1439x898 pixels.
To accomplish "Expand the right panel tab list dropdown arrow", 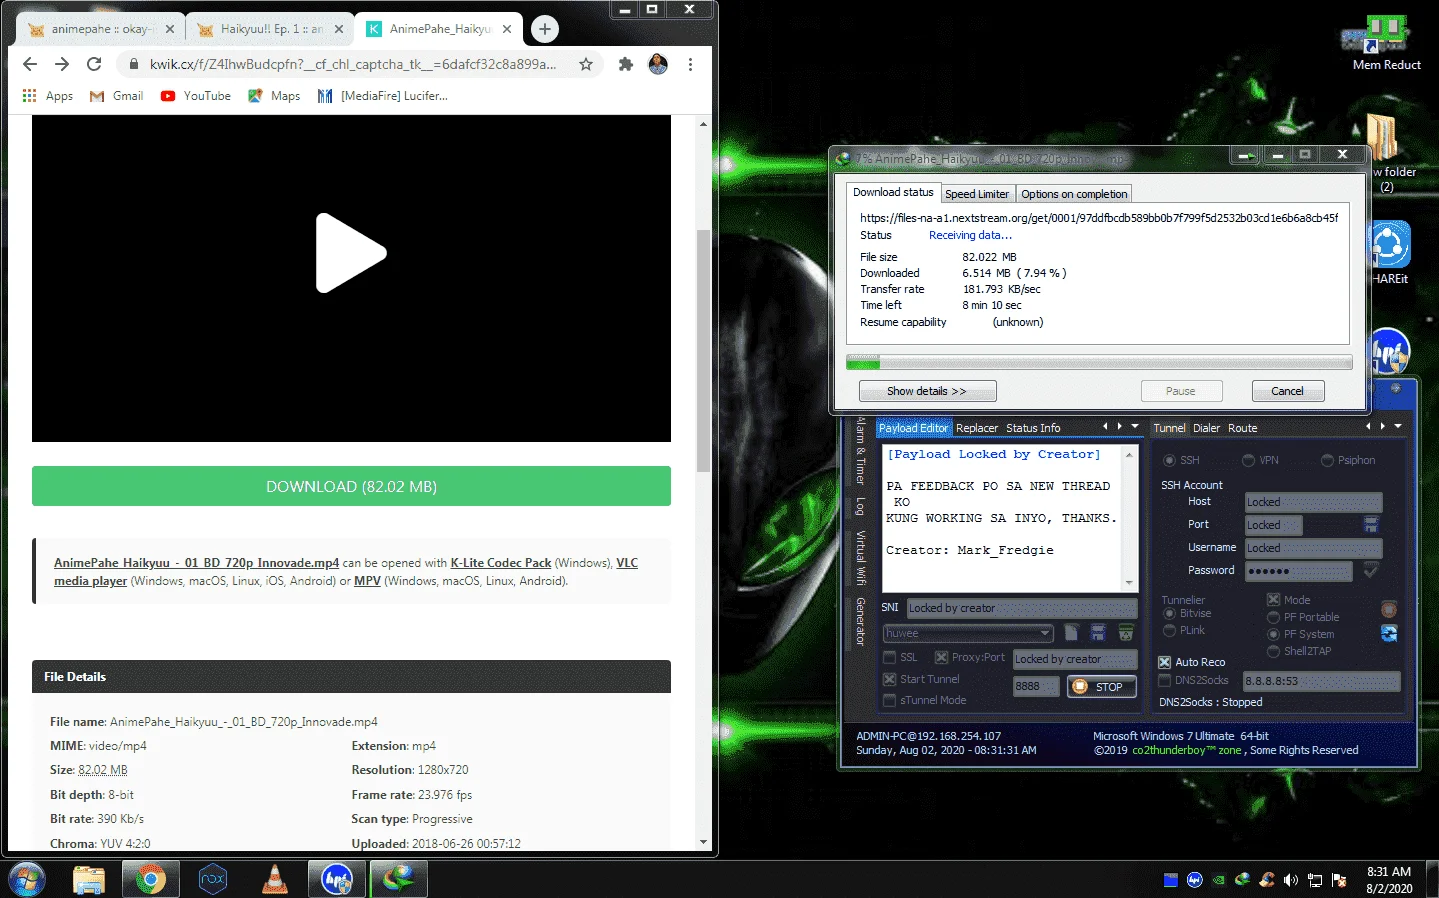I will coord(1398,426).
